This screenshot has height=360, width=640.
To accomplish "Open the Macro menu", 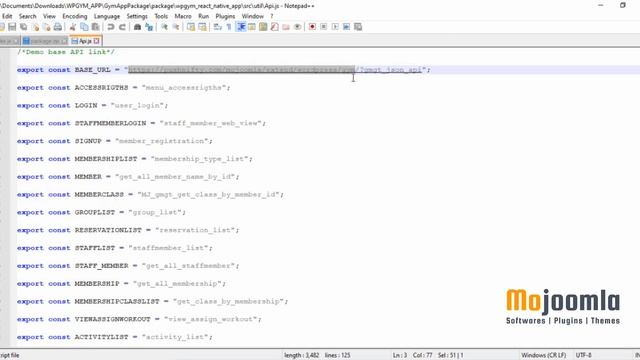I will tap(183, 16).
